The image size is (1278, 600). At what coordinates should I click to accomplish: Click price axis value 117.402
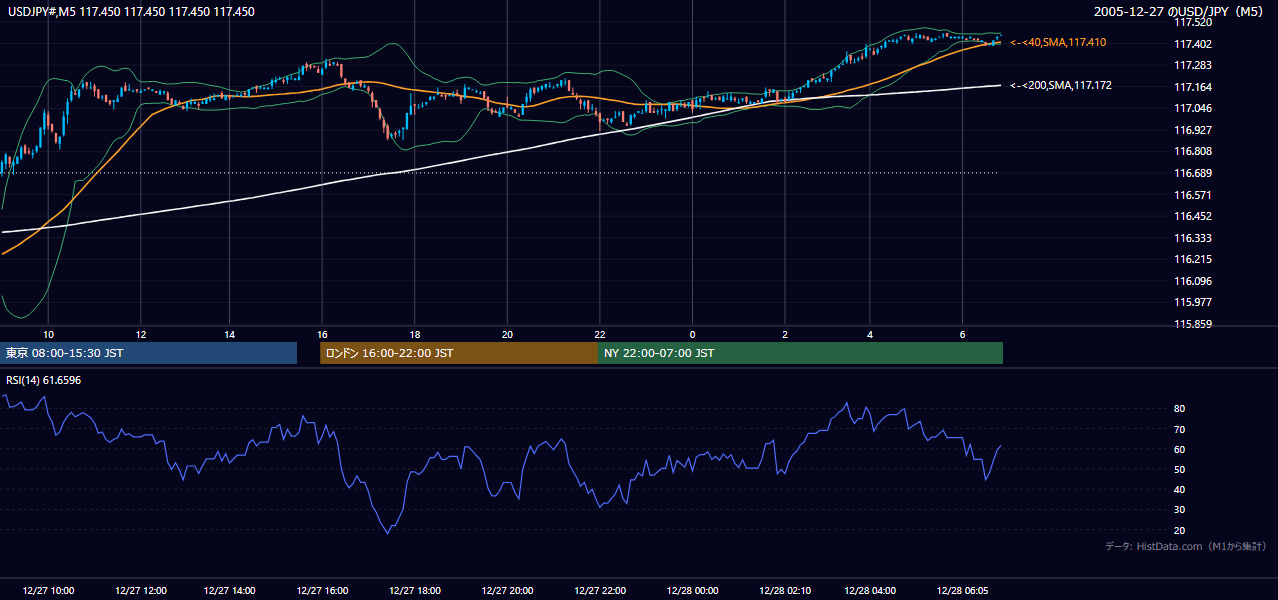1193,44
